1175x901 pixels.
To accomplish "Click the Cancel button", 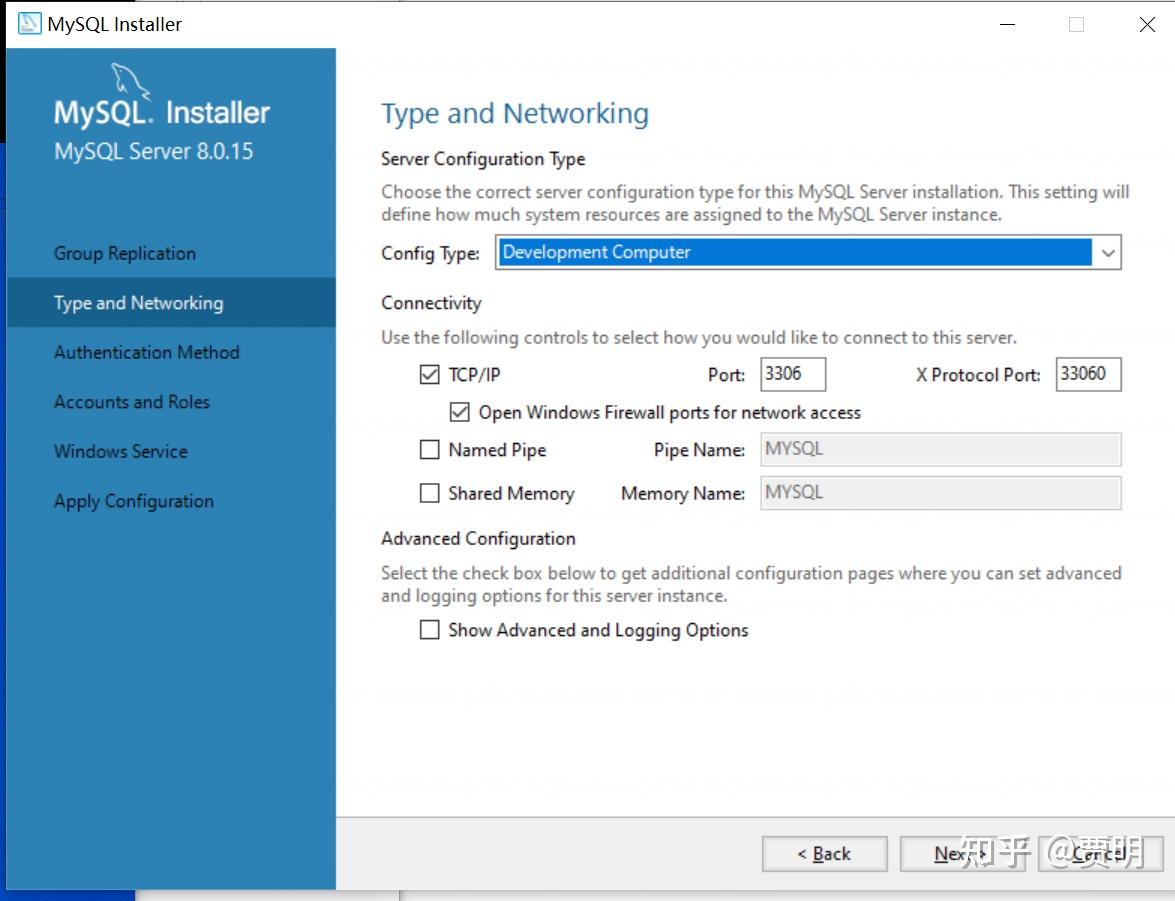I will tap(1099, 853).
